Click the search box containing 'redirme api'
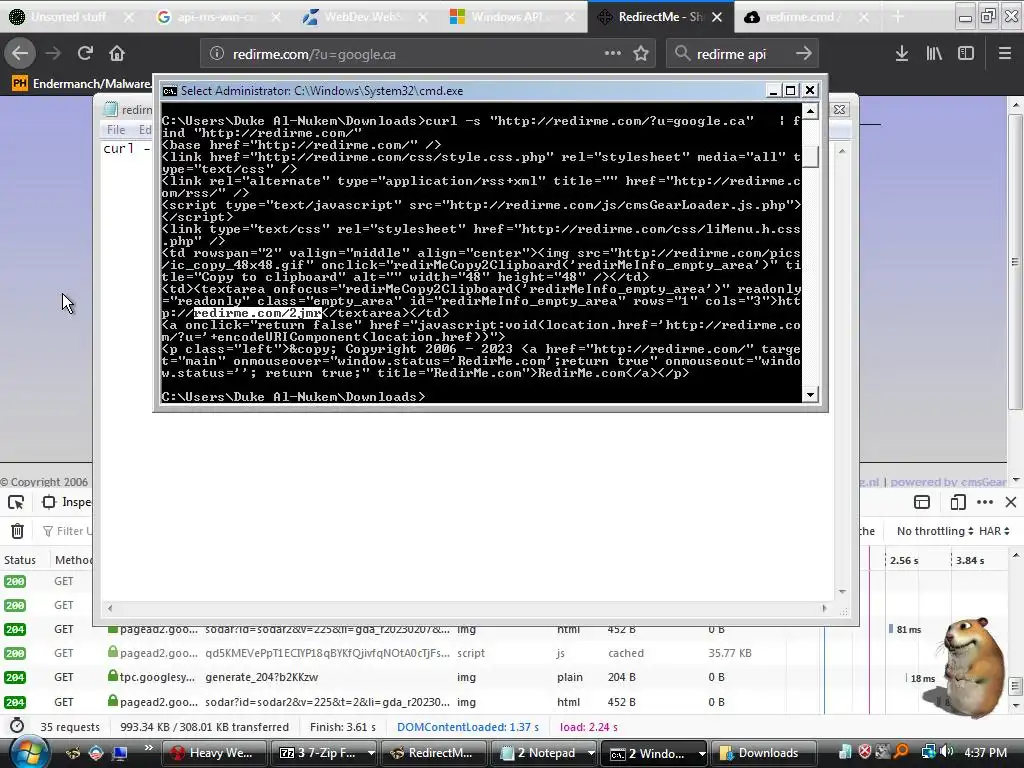Screen dimensions: 1024x768 (x=741, y=54)
